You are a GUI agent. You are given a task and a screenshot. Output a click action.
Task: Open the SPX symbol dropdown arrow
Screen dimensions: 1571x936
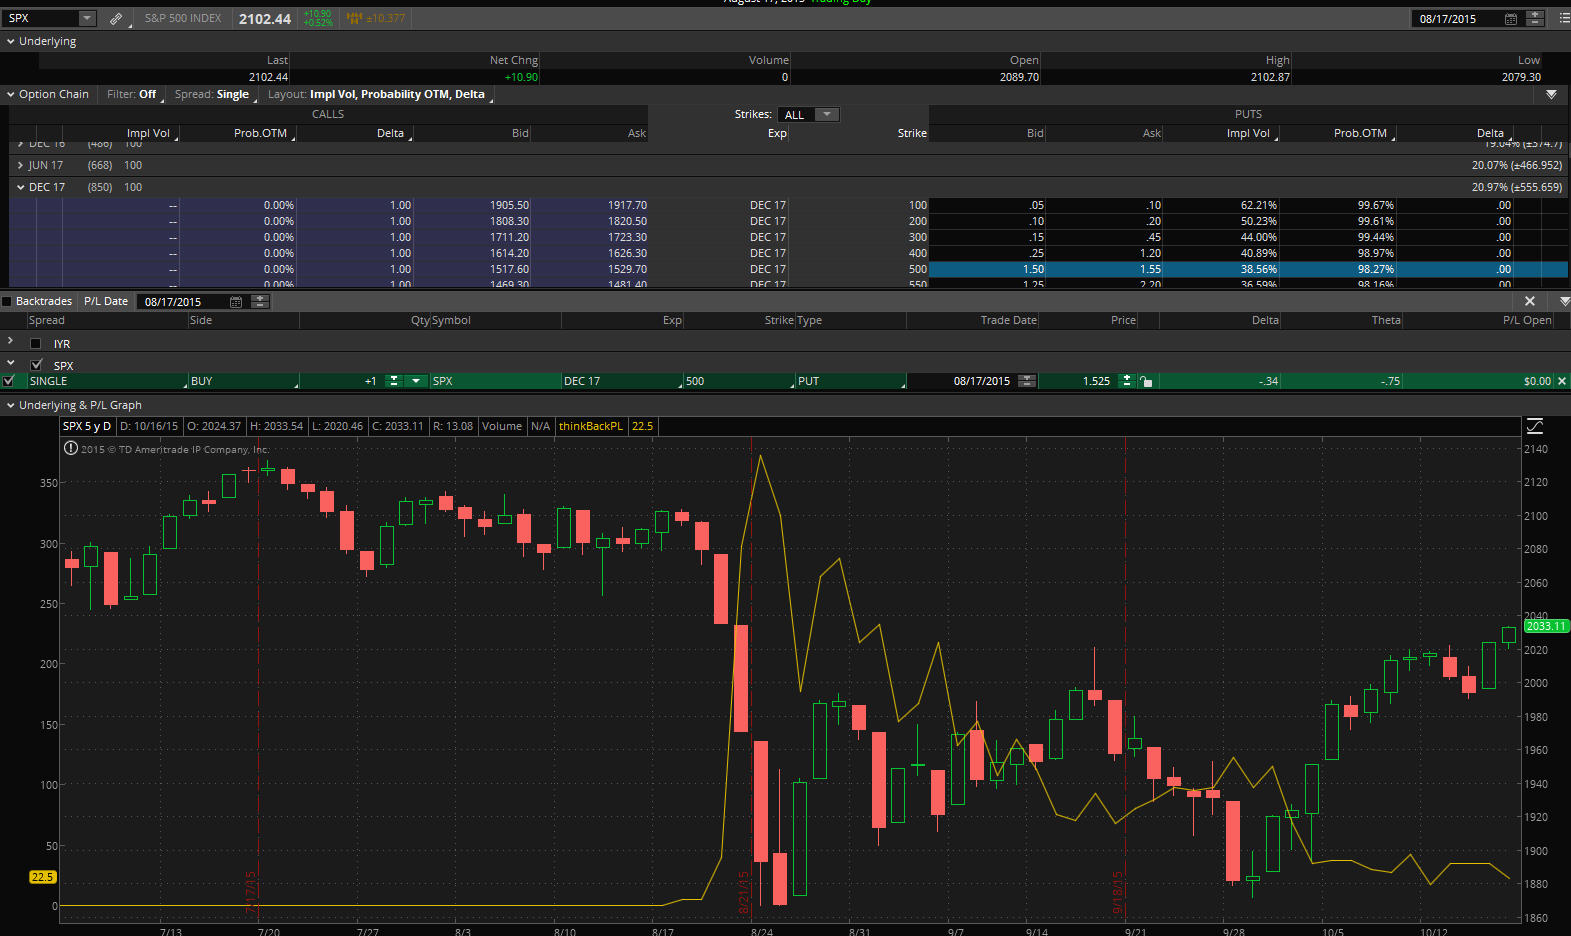coord(87,18)
